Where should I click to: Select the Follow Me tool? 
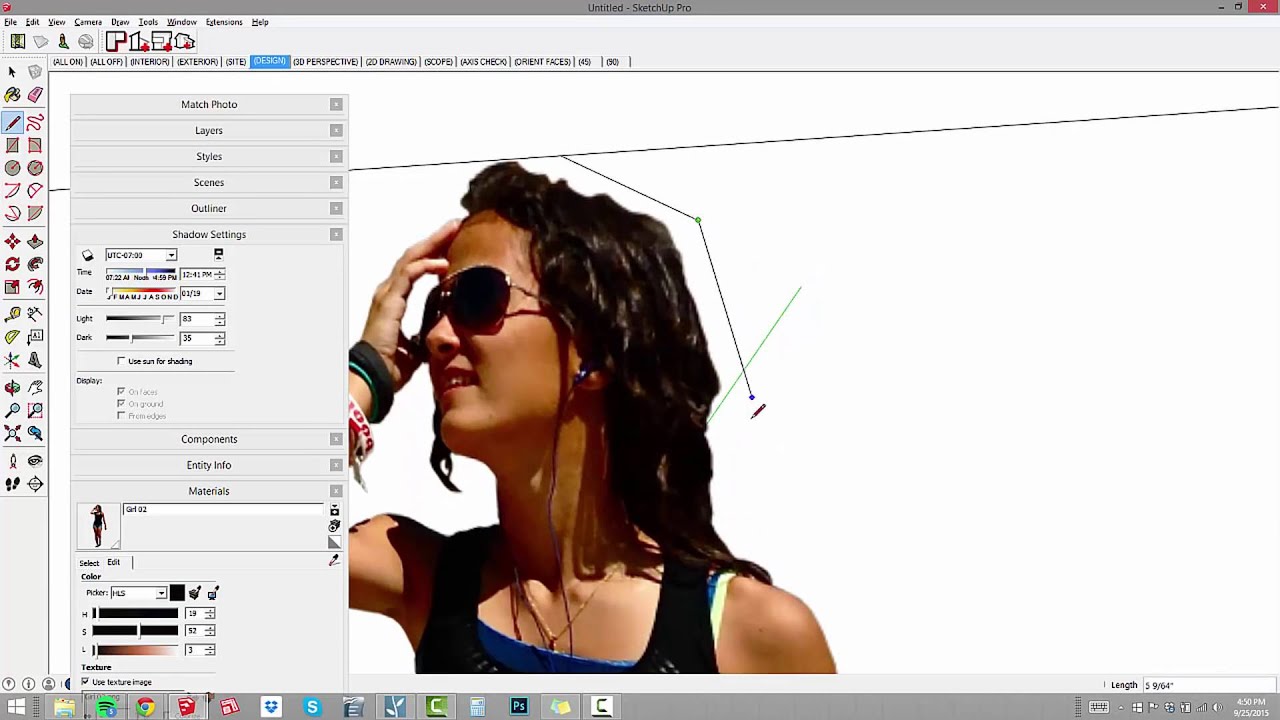pos(35,264)
